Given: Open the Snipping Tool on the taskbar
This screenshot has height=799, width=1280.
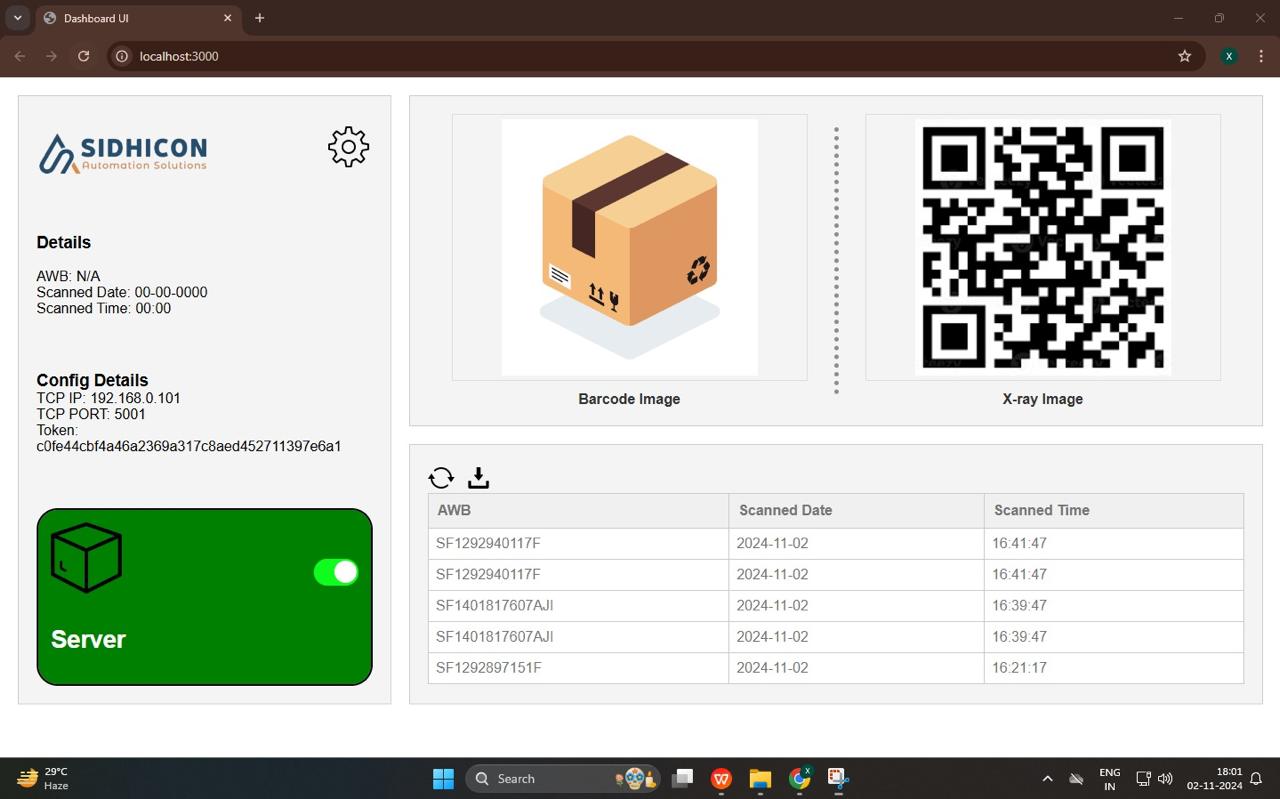Looking at the screenshot, I should pyautogui.click(x=838, y=778).
